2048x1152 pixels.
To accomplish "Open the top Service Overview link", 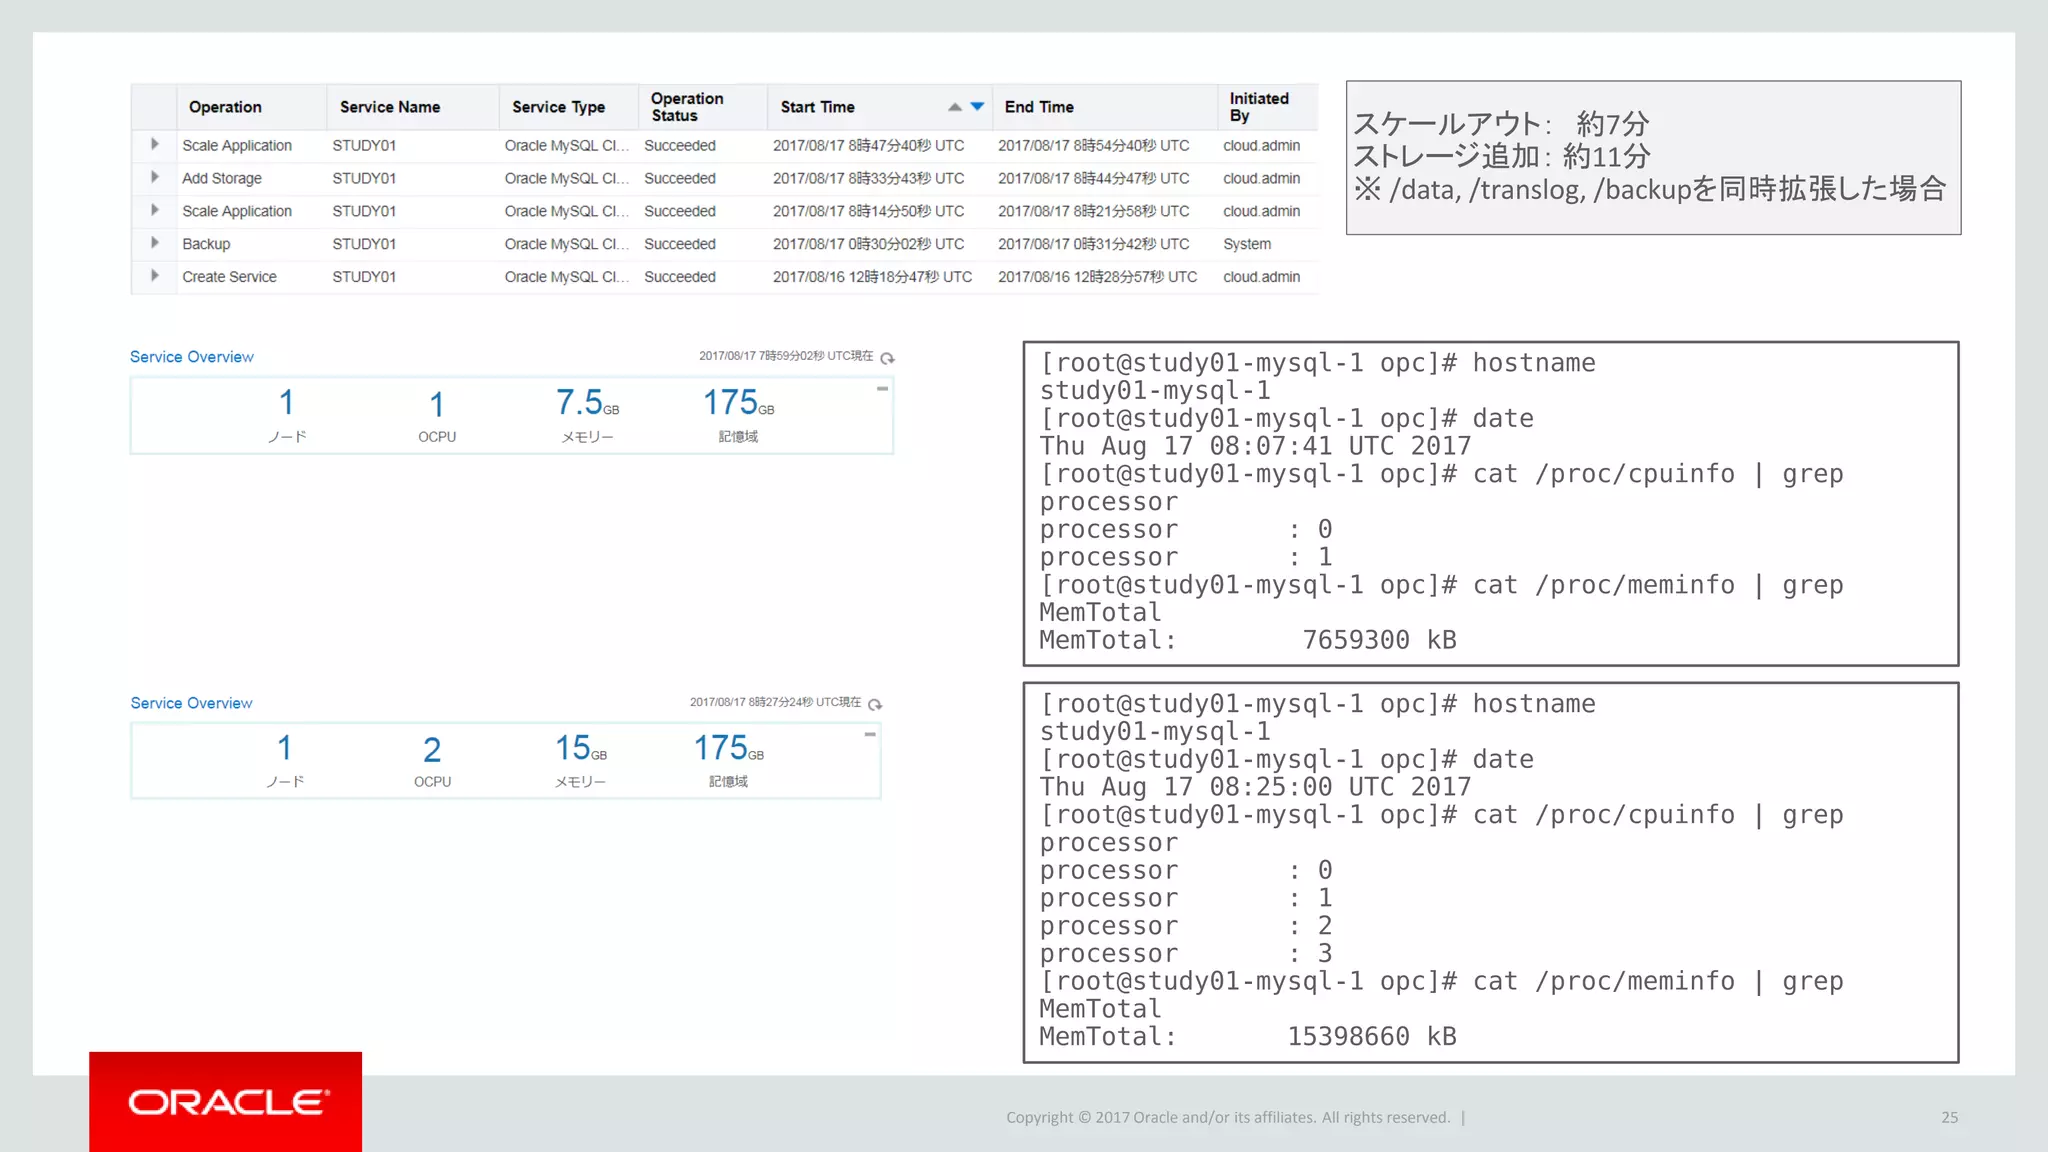I will coord(192,357).
